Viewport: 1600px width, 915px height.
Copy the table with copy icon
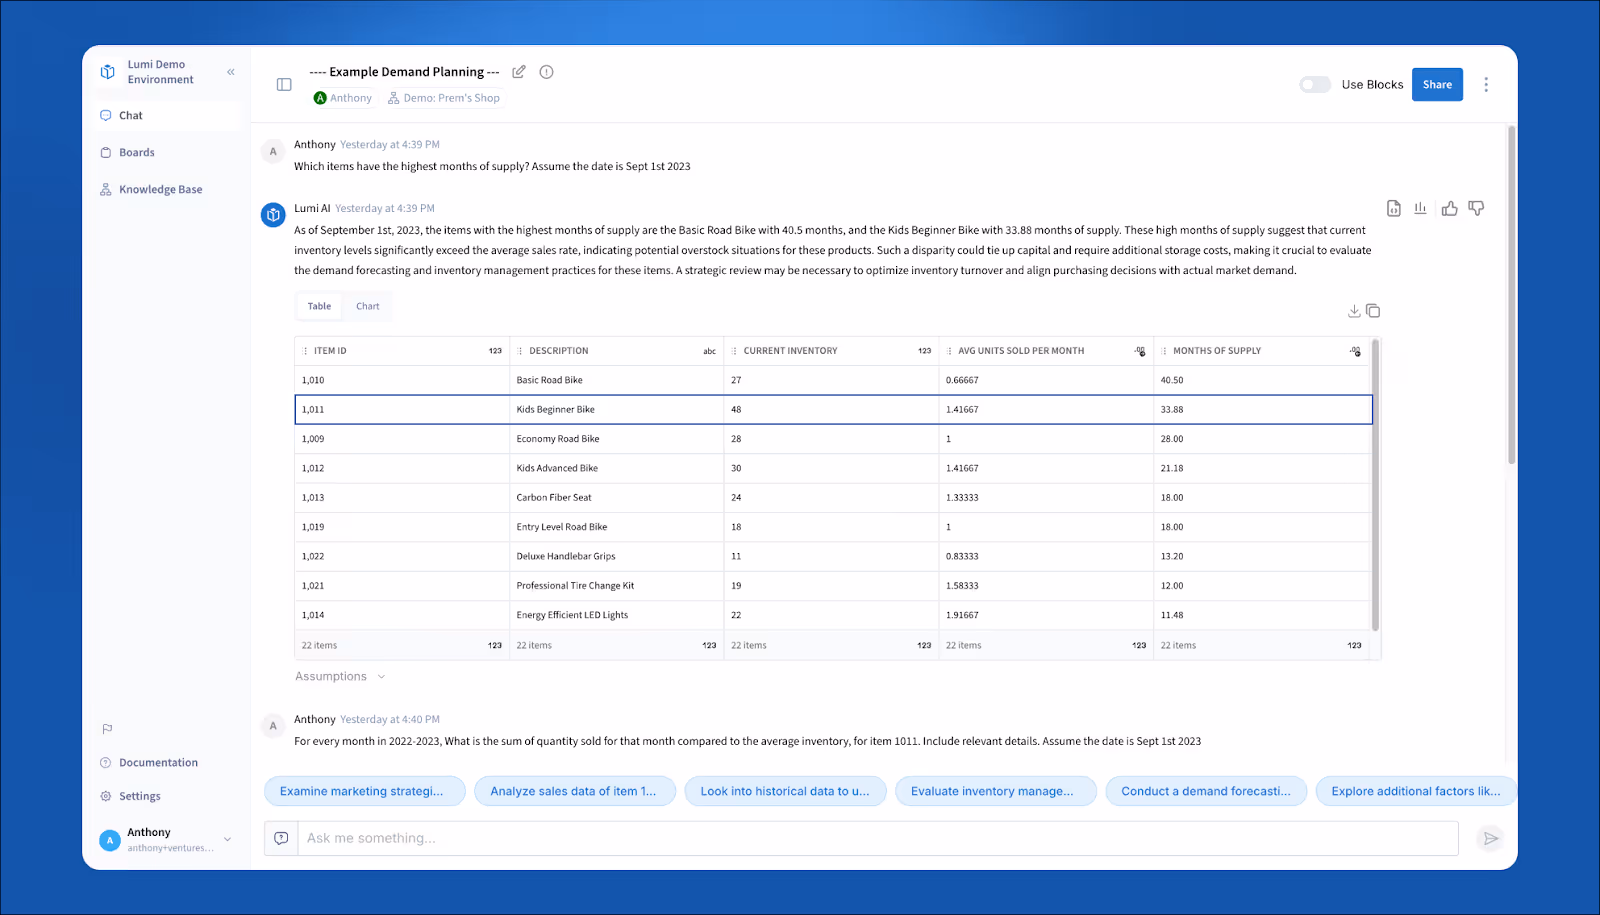[1373, 311]
